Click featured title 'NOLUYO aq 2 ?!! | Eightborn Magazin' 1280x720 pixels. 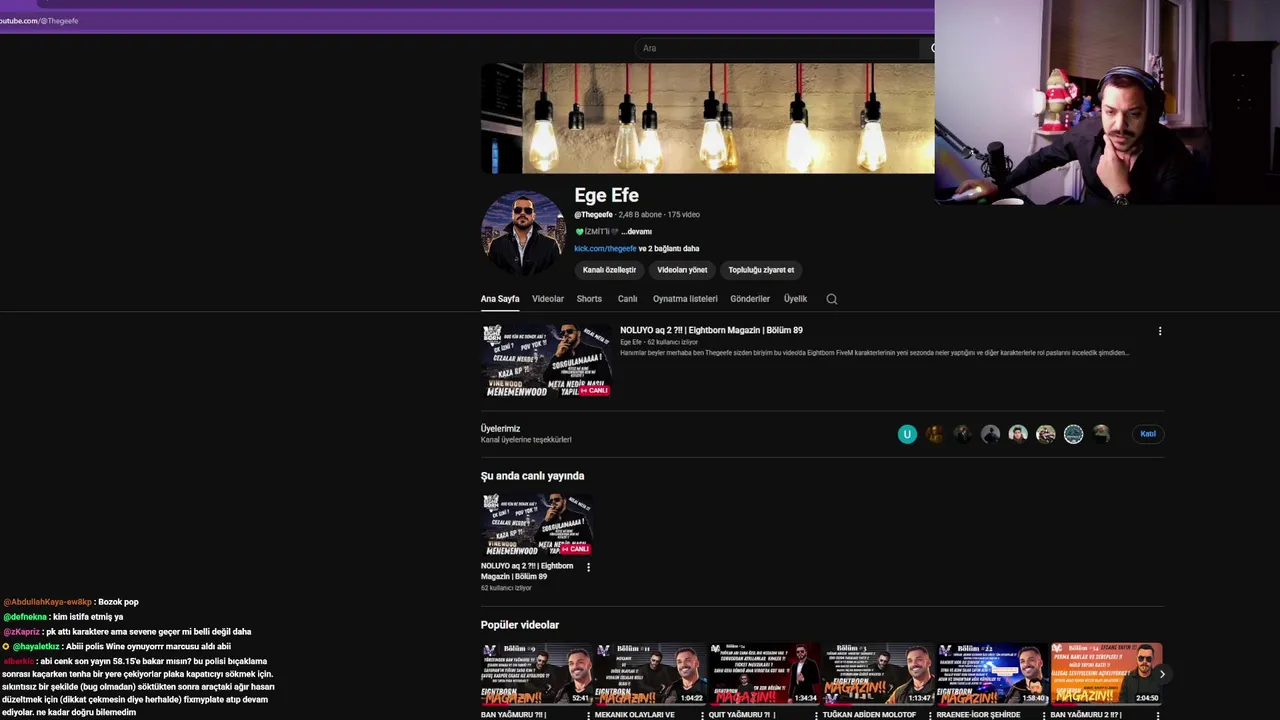click(711, 330)
